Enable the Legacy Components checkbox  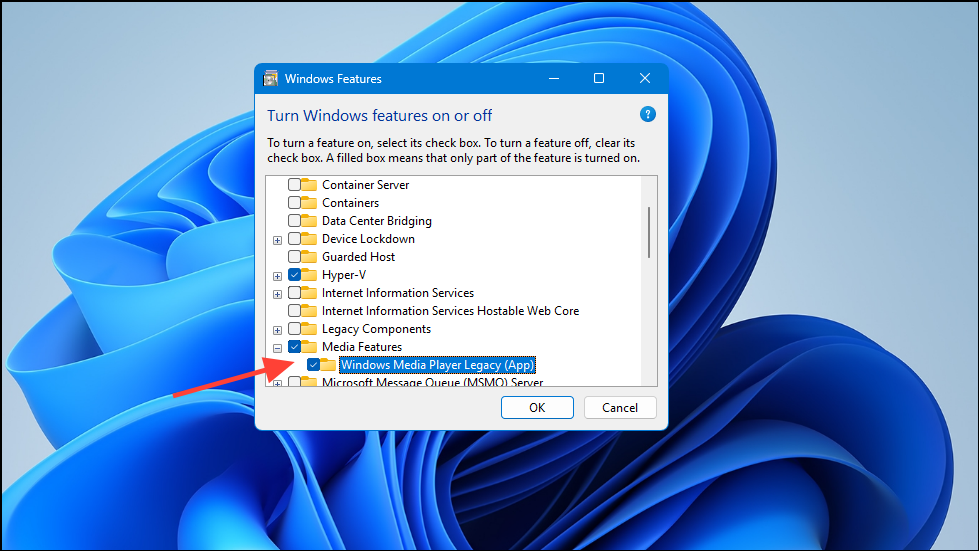pos(294,329)
